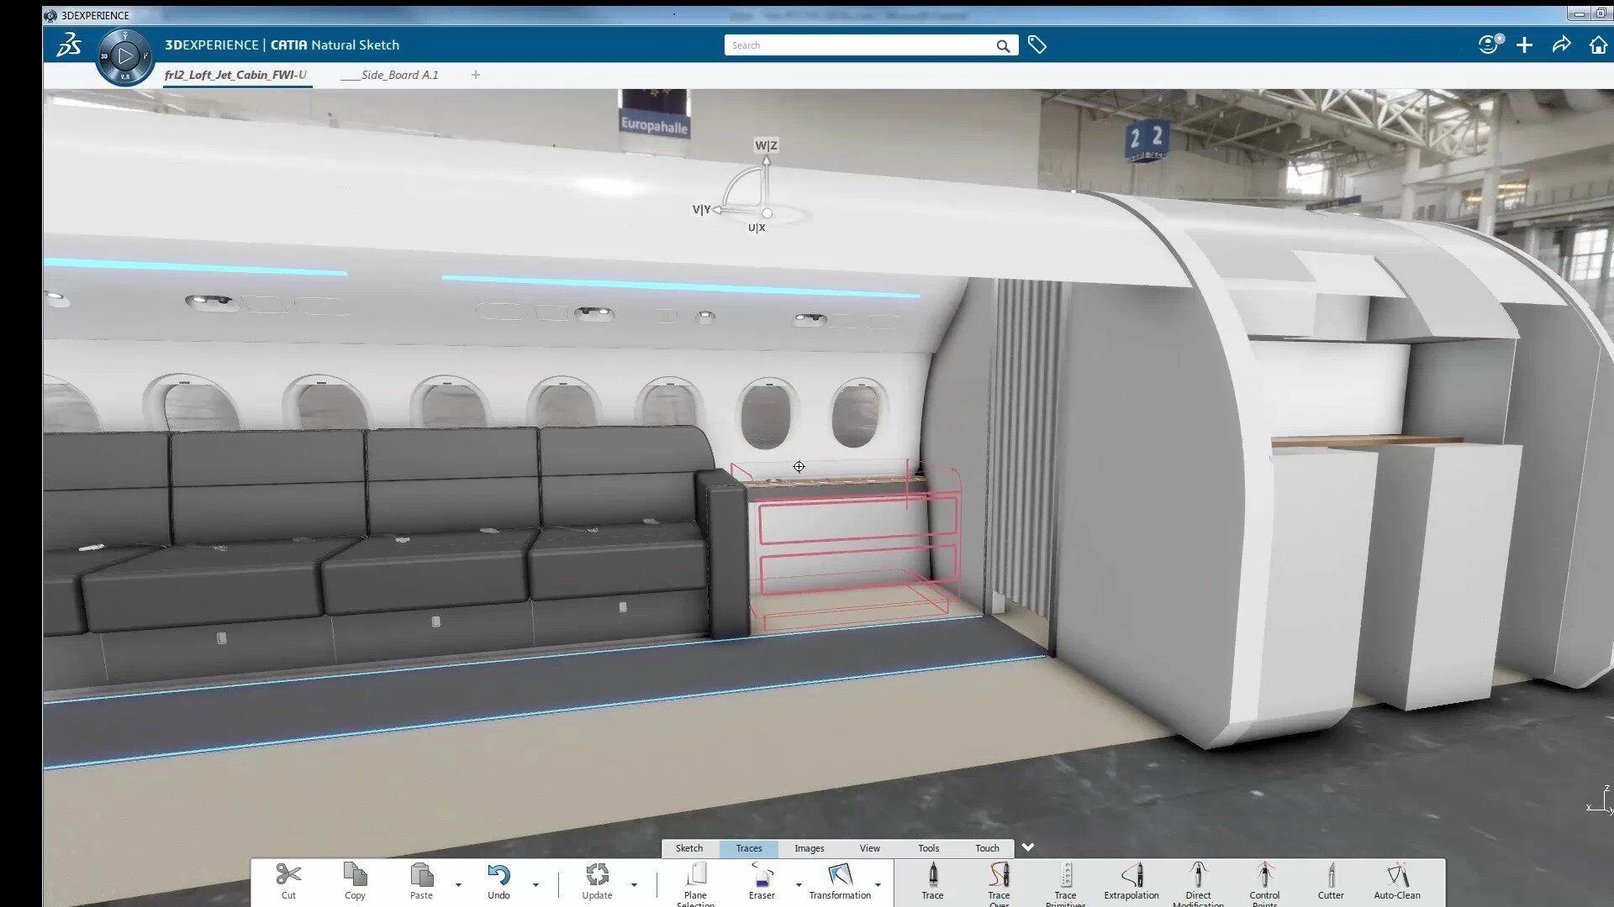Select the Control Points tool
Viewport: 1614px width, 907px height.
tap(1264, 882)
